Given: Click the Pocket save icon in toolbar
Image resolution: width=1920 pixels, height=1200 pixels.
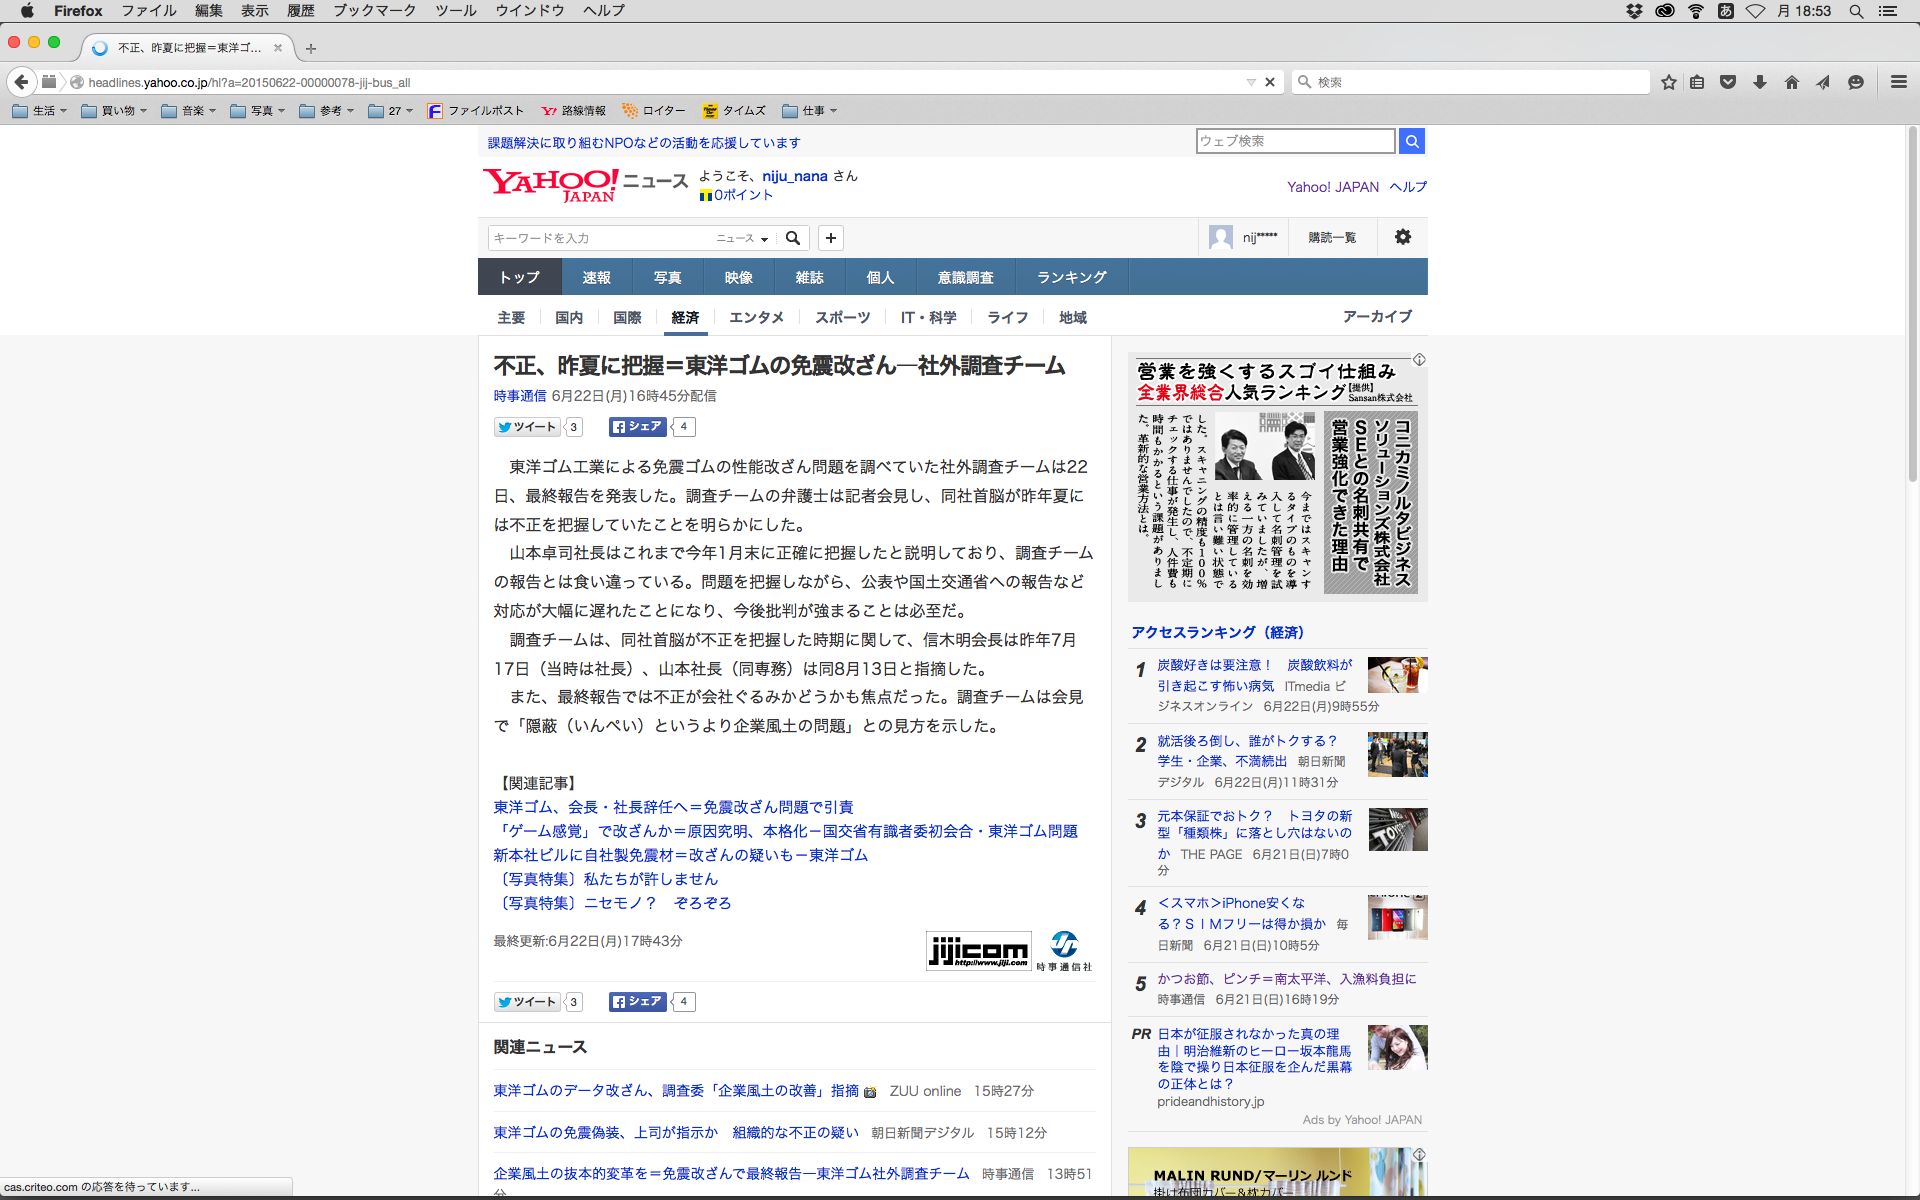Looking at the screenshot, I should [1728, 82].
